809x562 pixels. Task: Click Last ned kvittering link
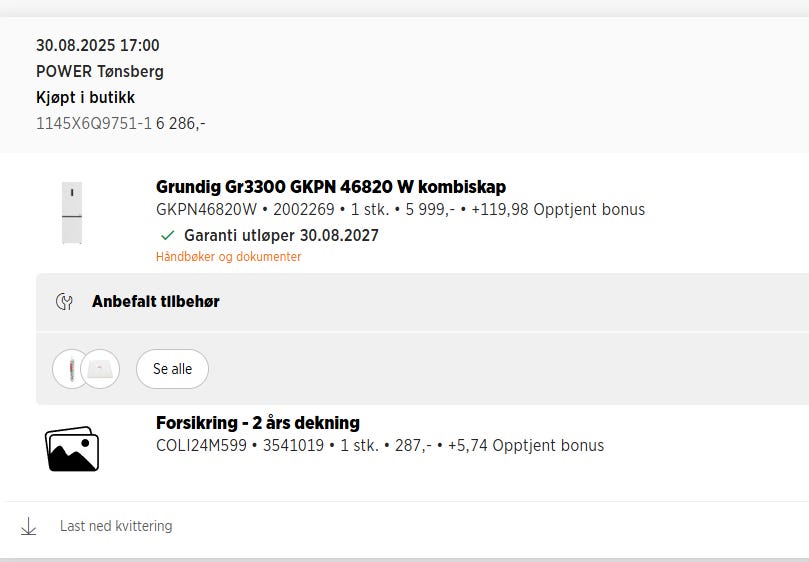point(116,526)
